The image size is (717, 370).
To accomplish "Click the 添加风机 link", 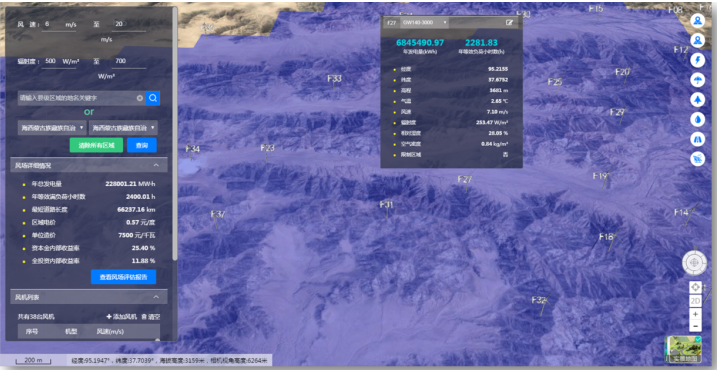I will tap(121, 316).
